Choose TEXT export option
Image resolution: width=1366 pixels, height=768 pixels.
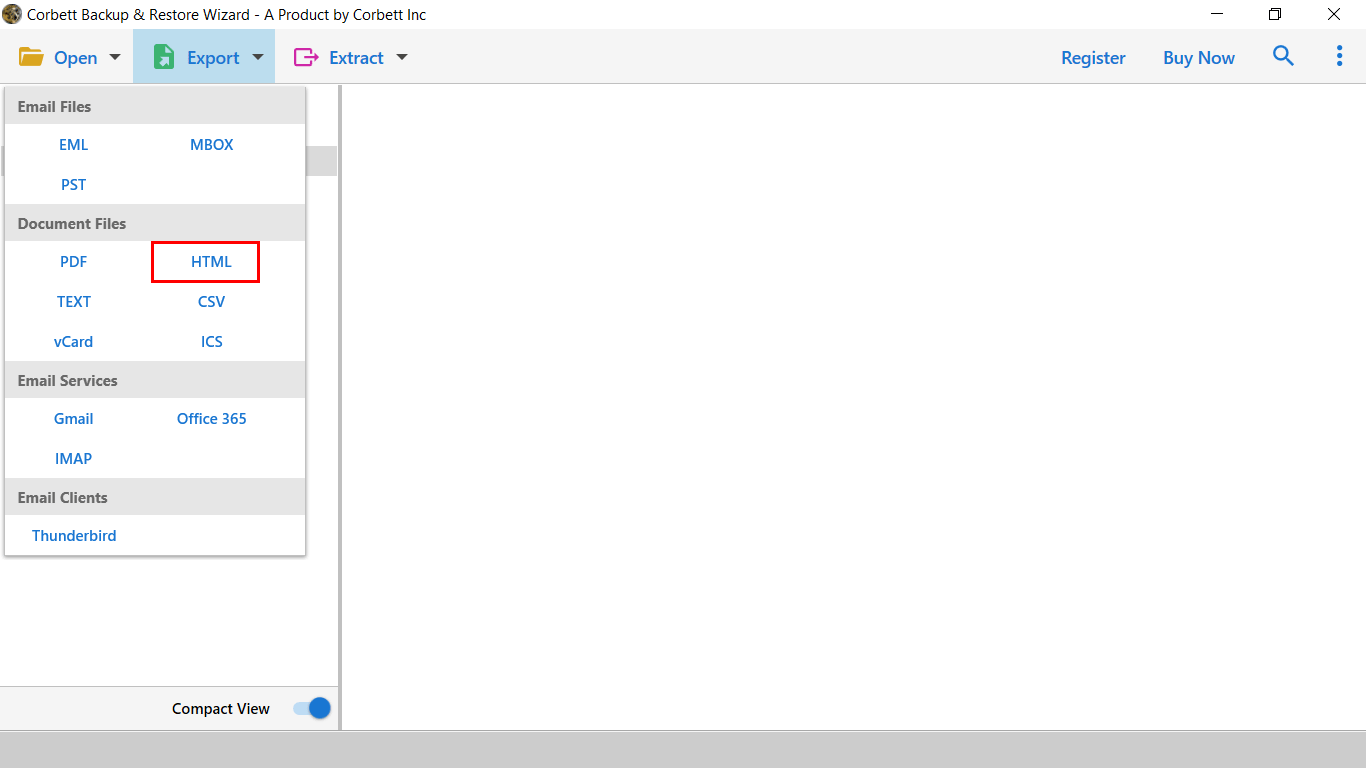click(x=73, y=302)
